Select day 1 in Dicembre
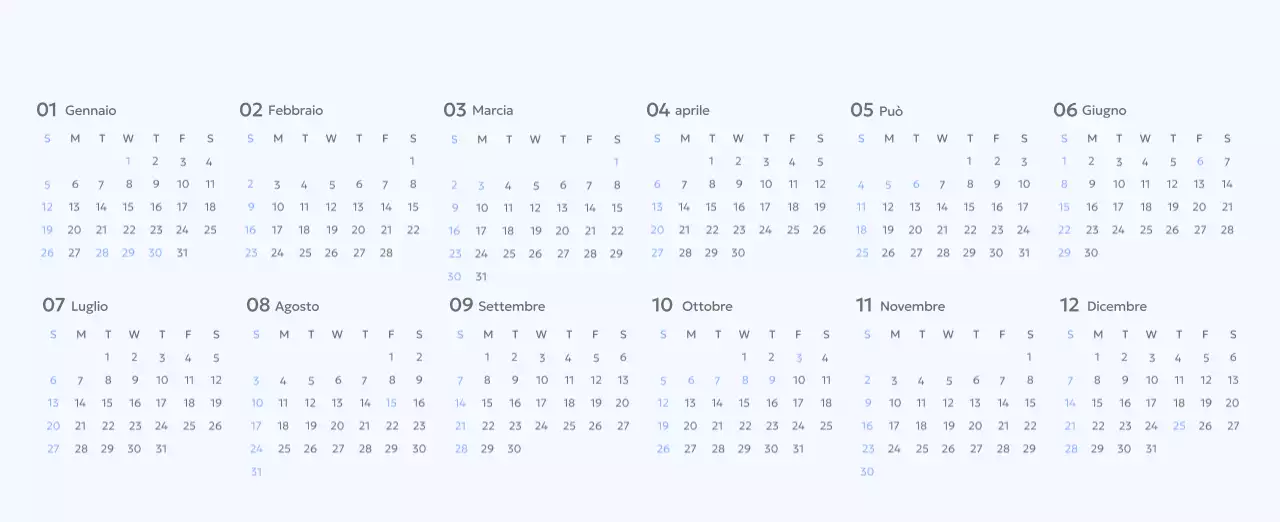Image resolution: width=1280 pixels, height=522 pixels. click(1097, 357)
